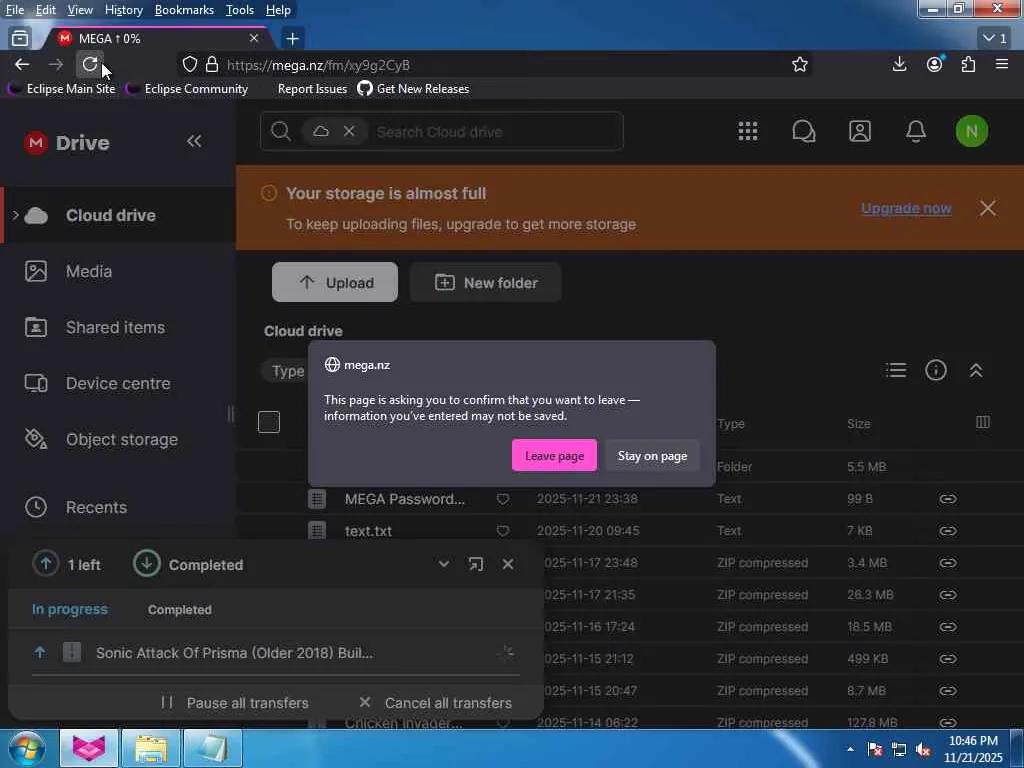Image resolution: width=1024 pixels, height=768 pixels.
Task: Open the file info panel icon
Action: tap(935, 370)
